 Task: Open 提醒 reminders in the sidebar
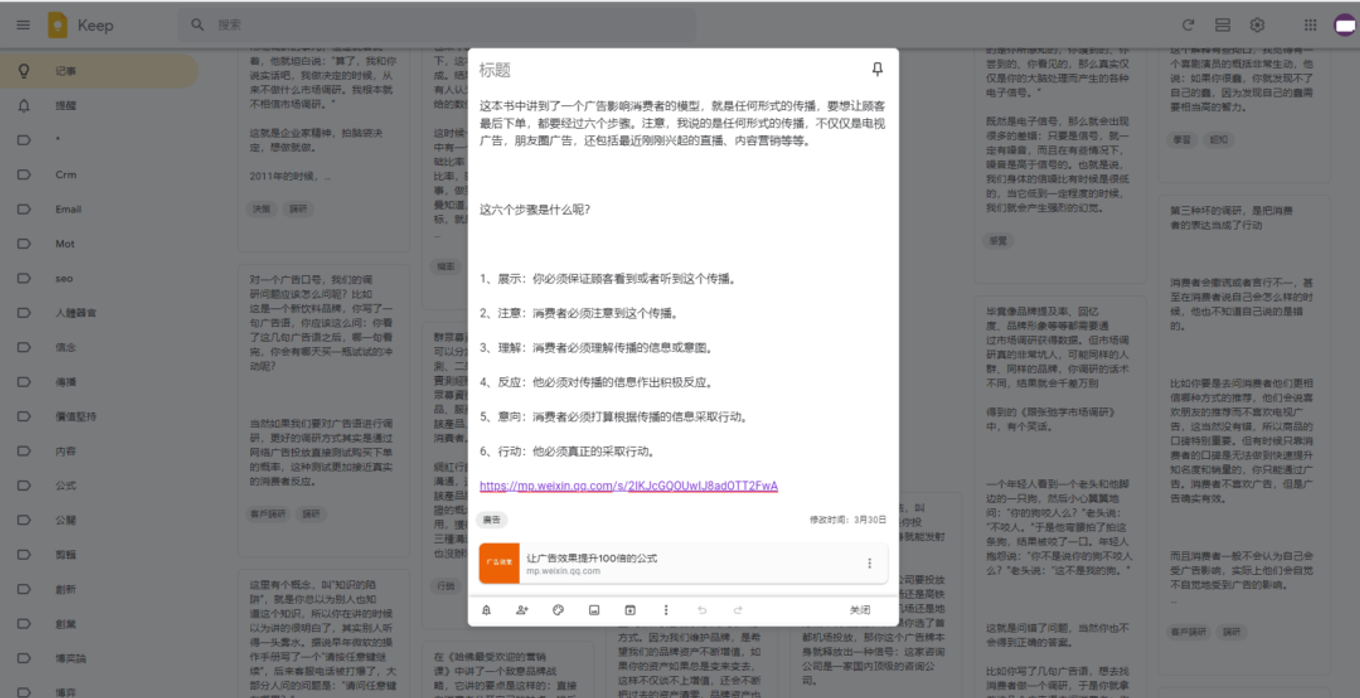tap(100, 105)
